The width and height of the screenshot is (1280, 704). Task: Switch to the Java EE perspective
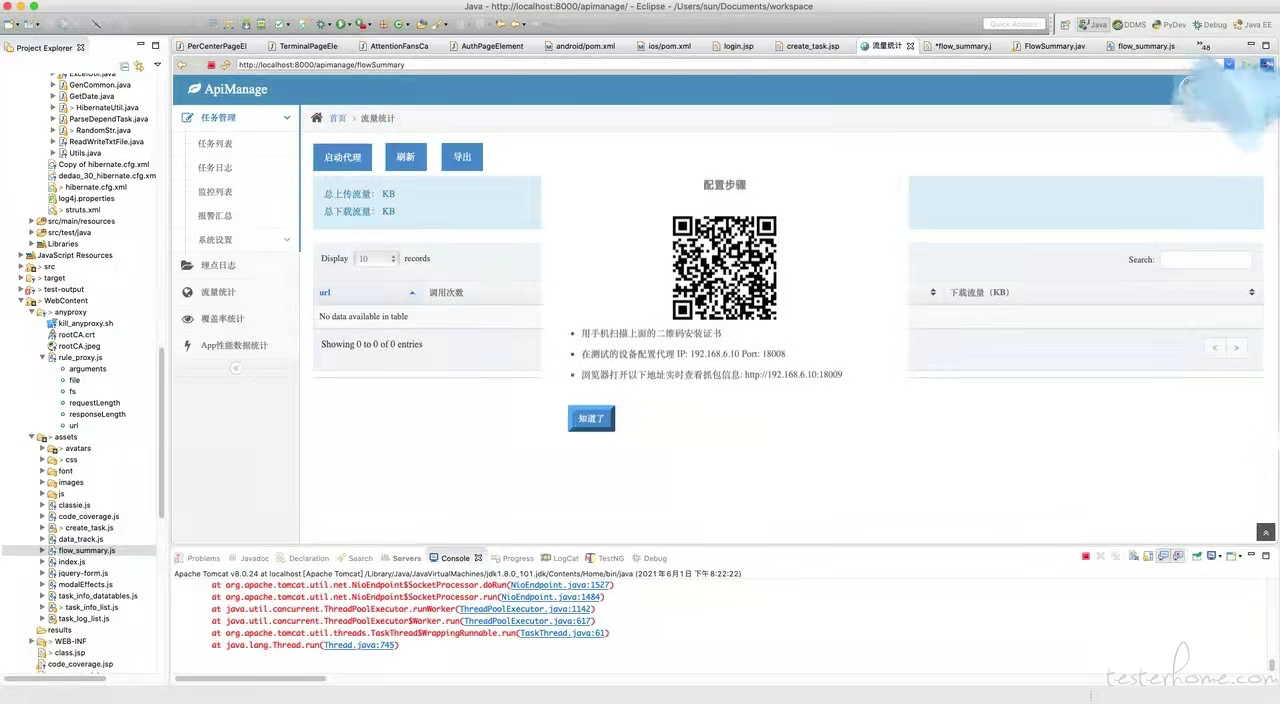(1252, 25)
